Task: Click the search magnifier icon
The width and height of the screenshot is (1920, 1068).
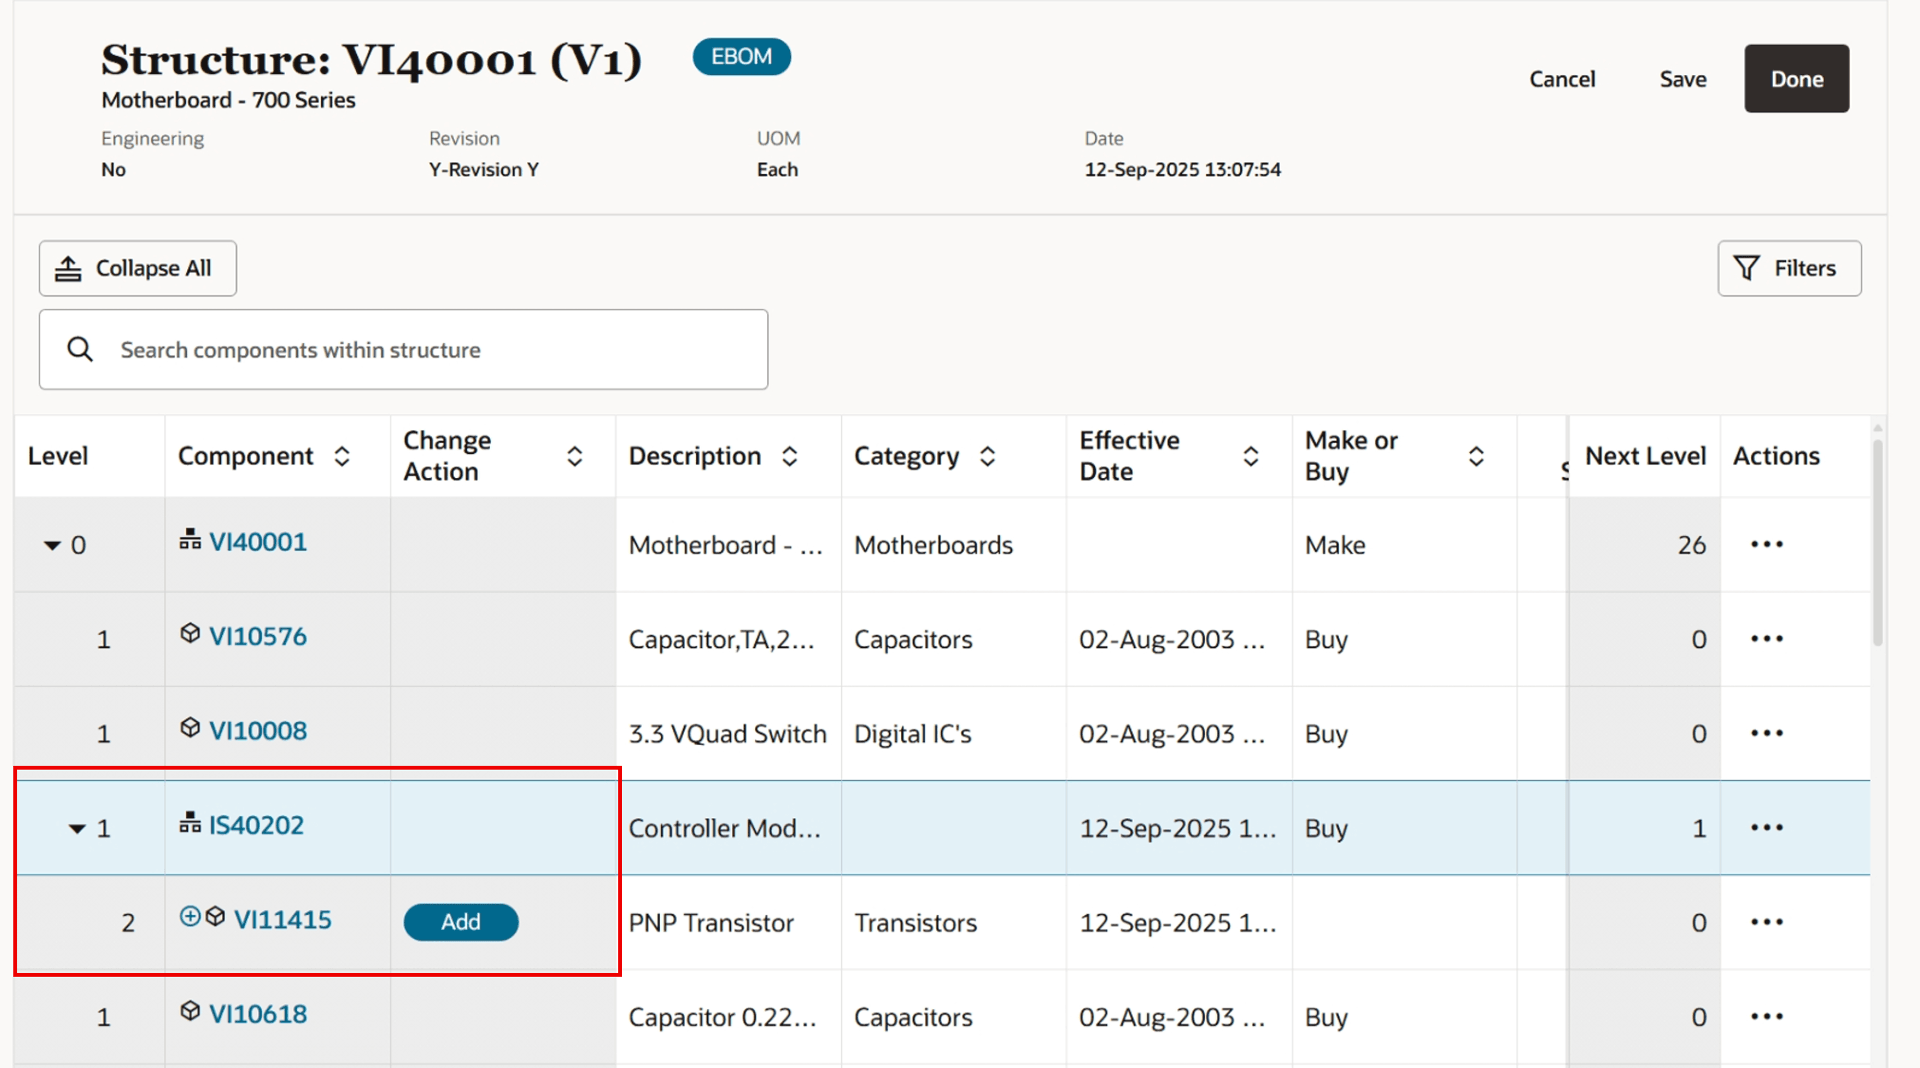Action: click(x=80, y=349)
